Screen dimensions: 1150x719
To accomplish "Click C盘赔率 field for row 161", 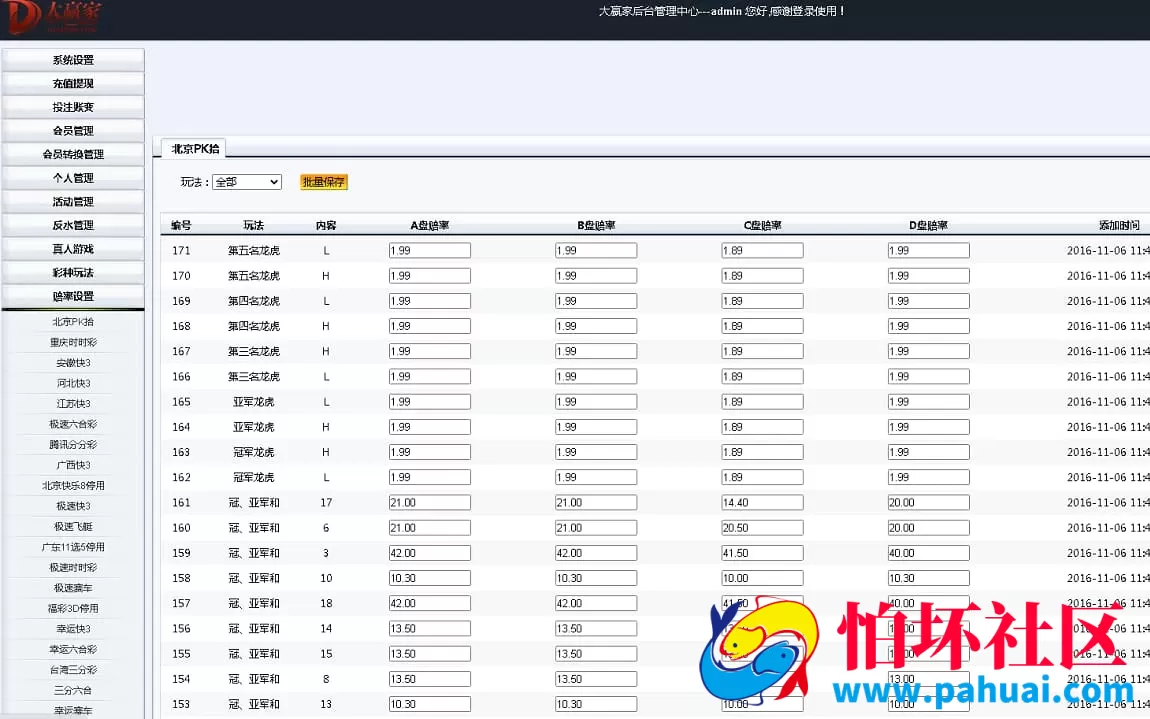I will 761,503.
